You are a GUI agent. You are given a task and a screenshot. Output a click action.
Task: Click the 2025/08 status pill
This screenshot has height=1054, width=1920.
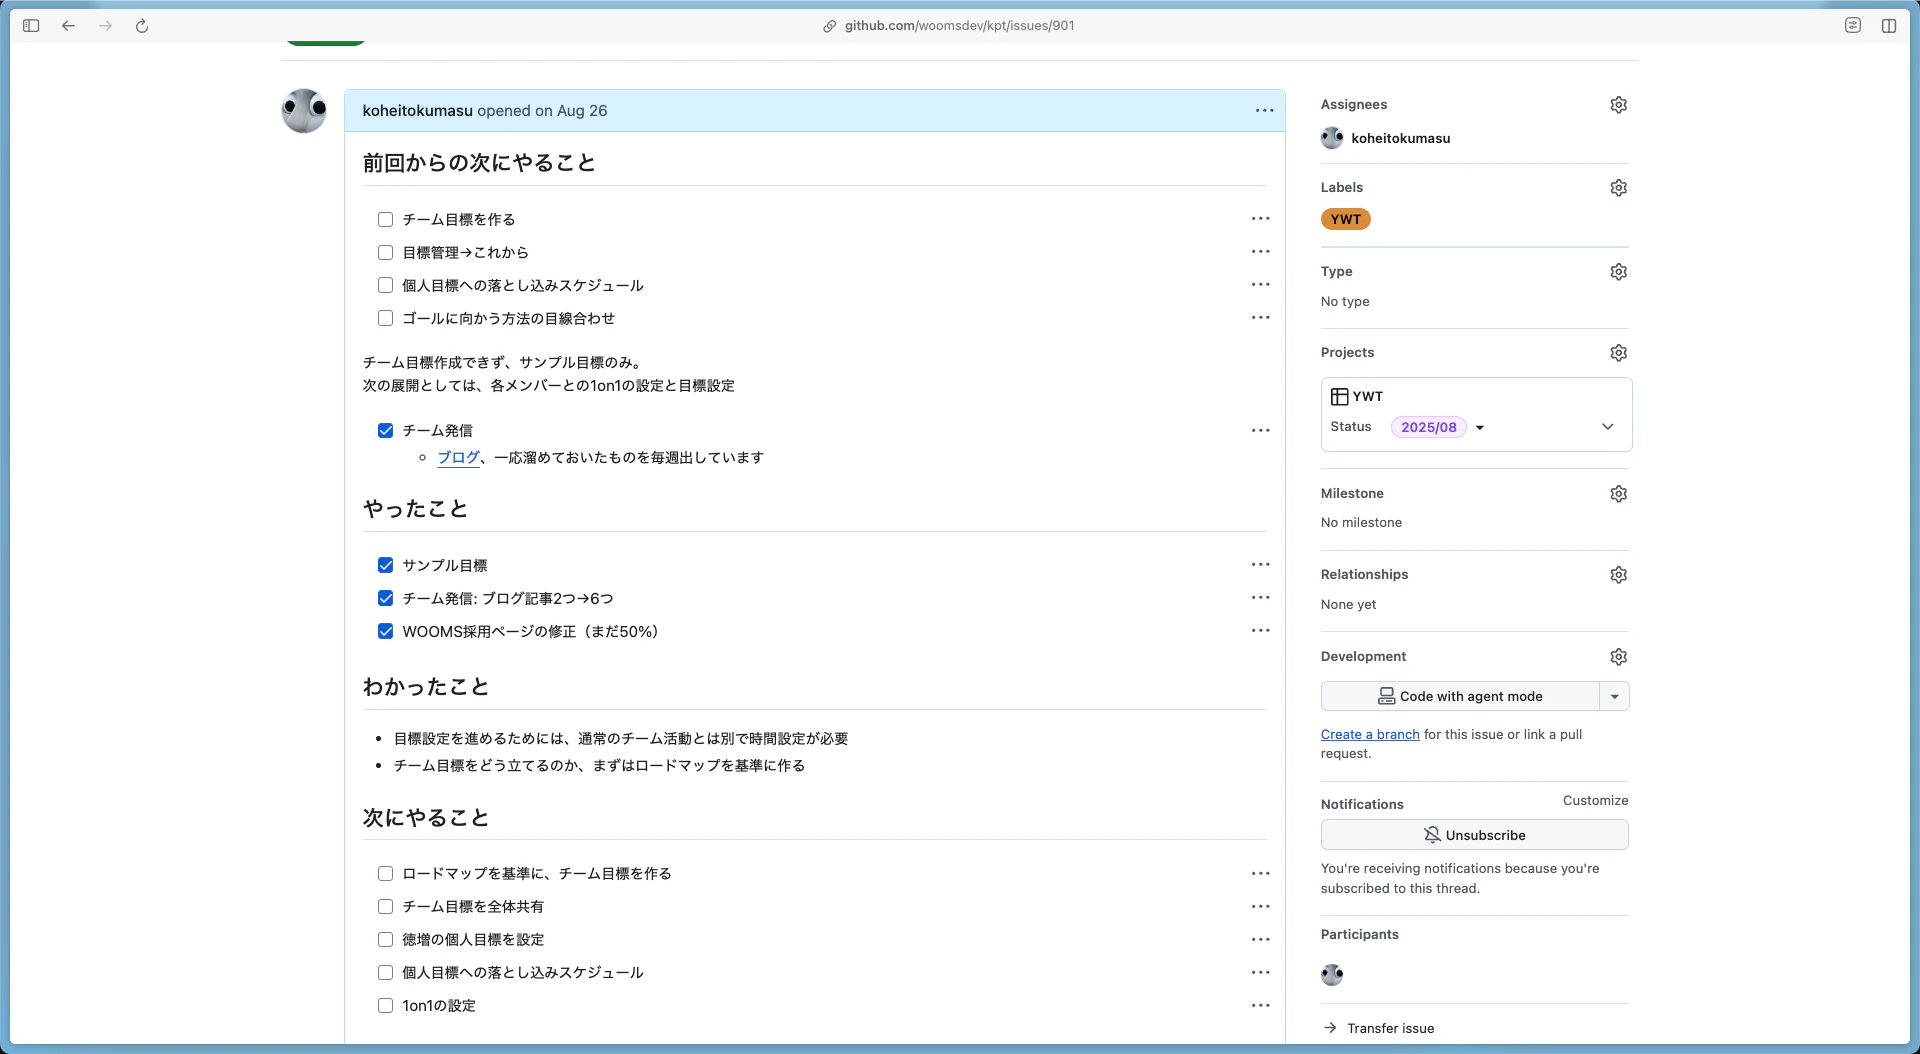click(1428, 428)
